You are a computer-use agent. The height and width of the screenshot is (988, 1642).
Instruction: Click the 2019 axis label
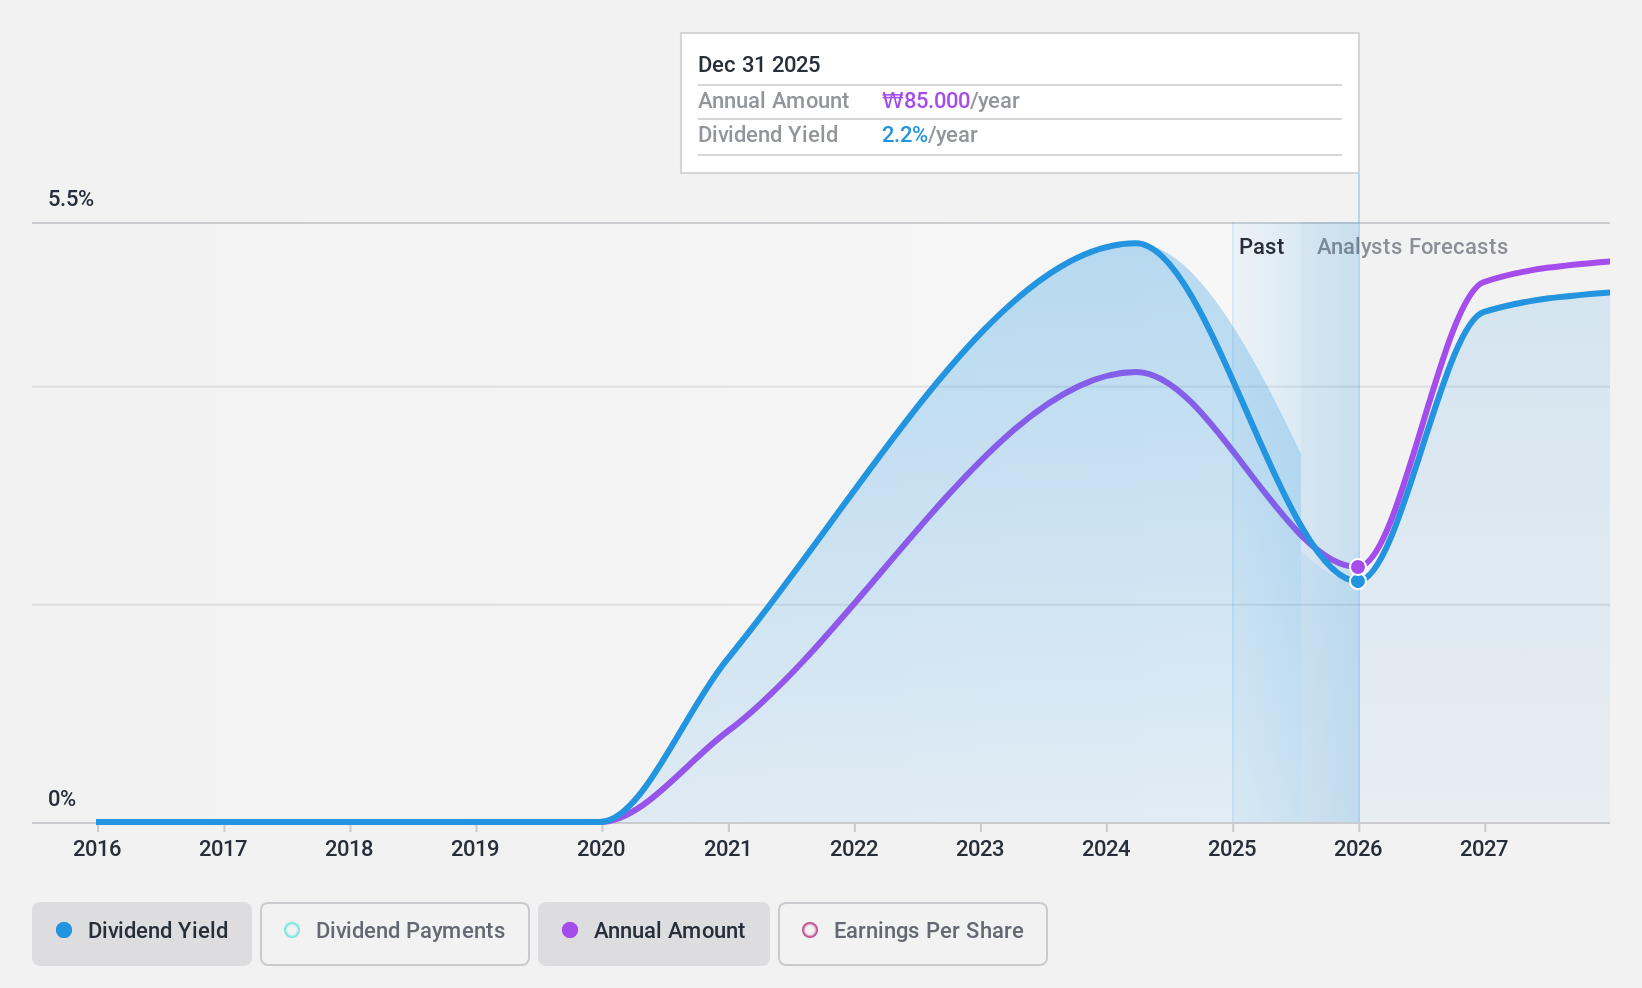(x=475, y=849)
